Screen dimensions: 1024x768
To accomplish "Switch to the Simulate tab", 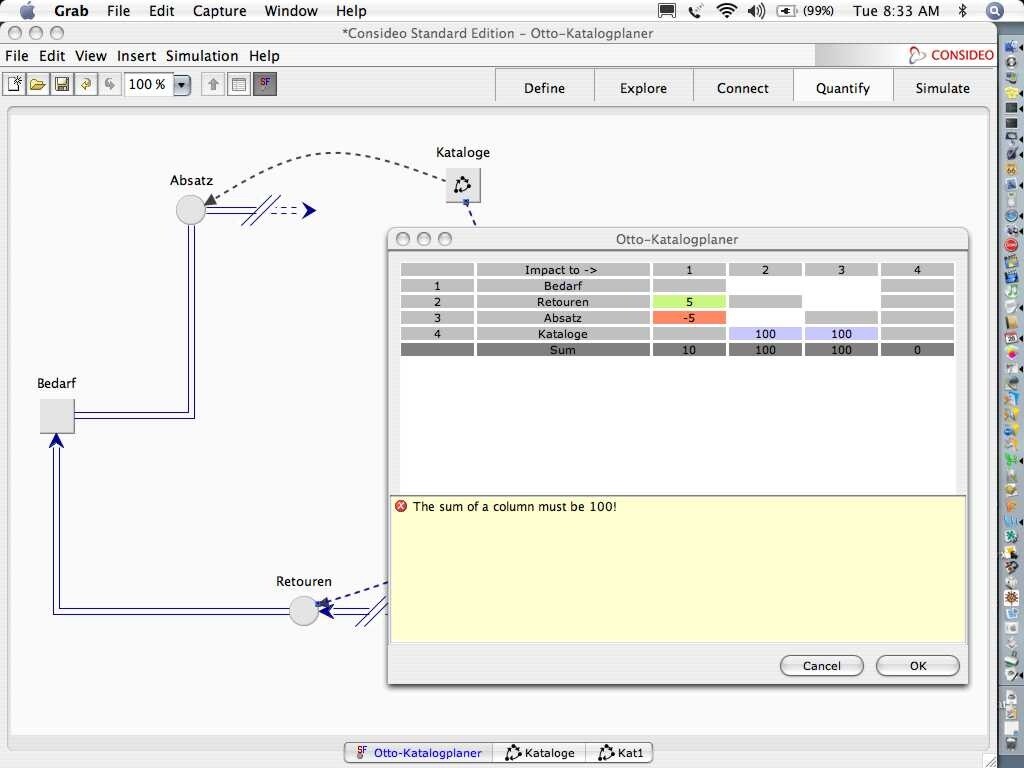I will [942, 88].
